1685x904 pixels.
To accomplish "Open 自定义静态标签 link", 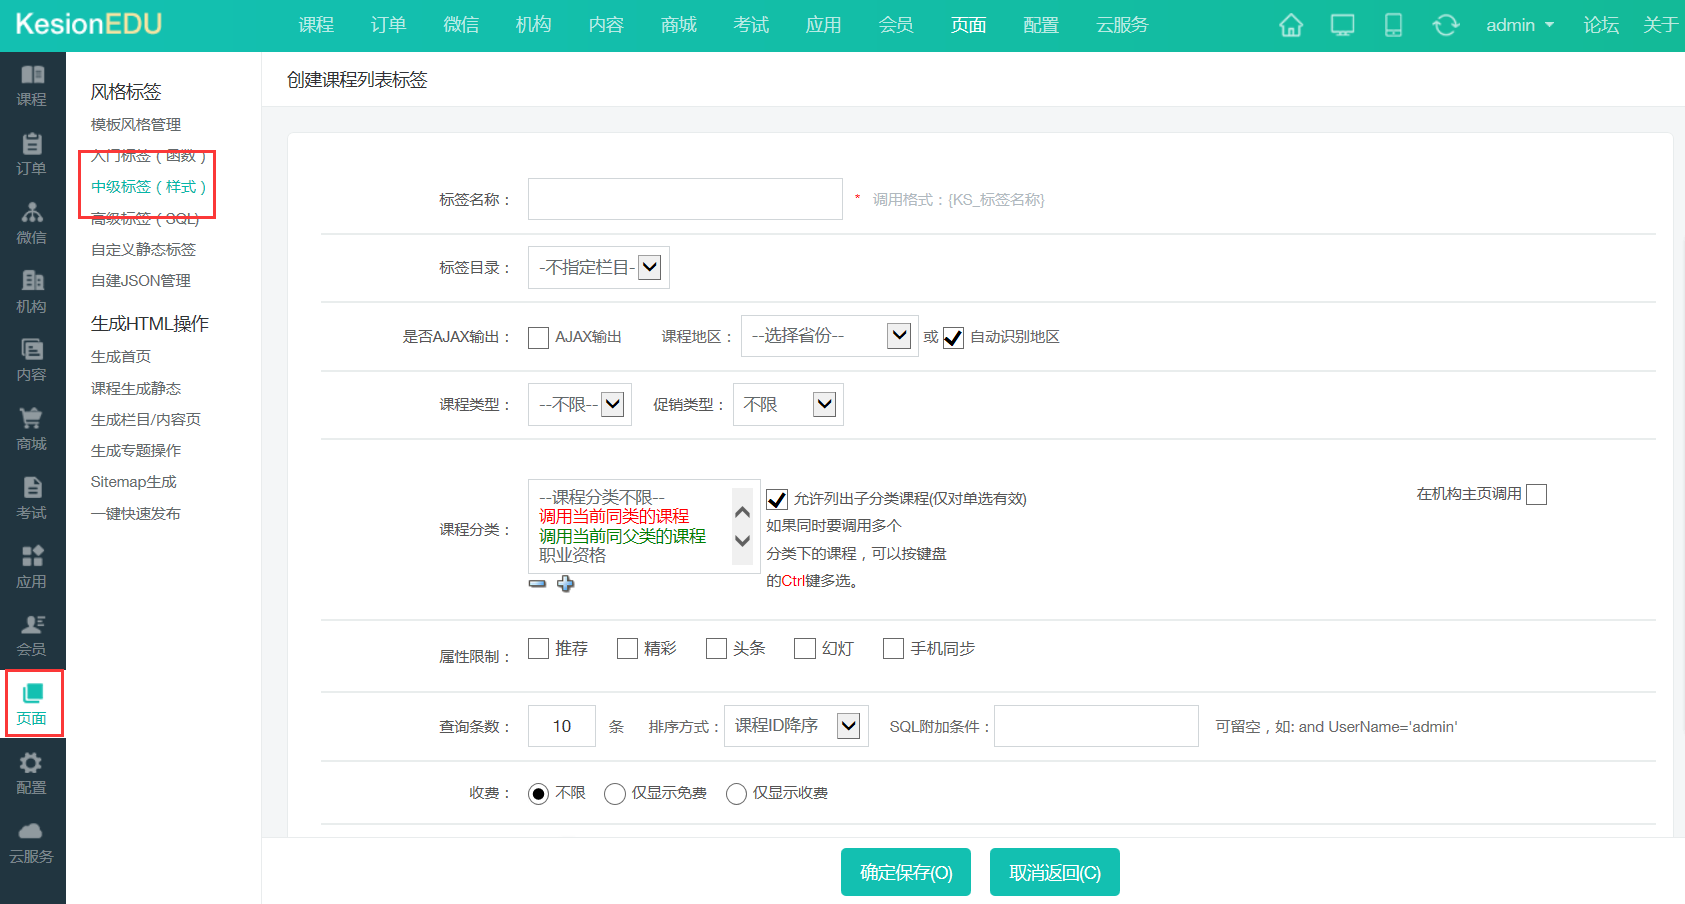I will pyautogui.click(x=143, y=250).
